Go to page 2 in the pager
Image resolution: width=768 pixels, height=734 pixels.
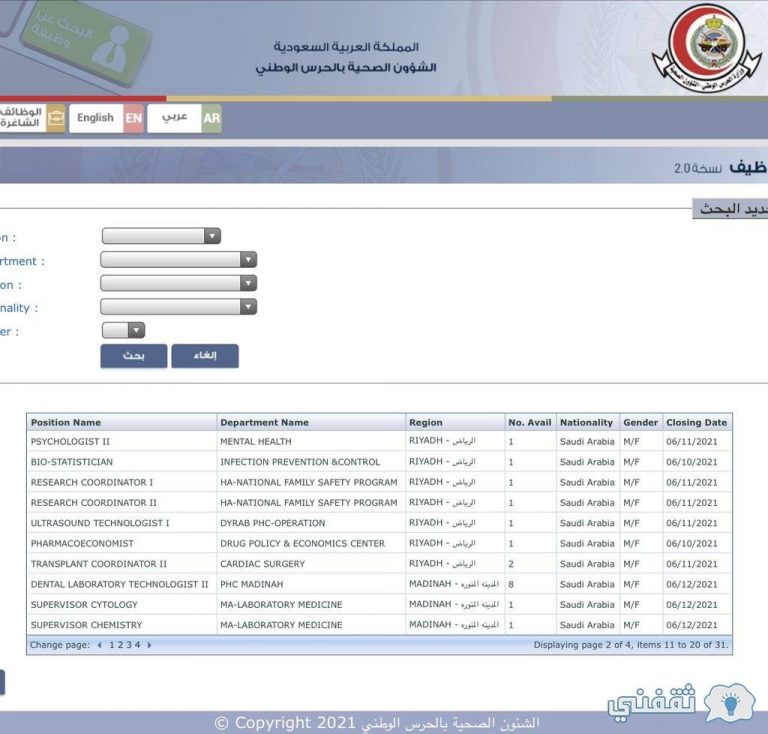(120, 645)
